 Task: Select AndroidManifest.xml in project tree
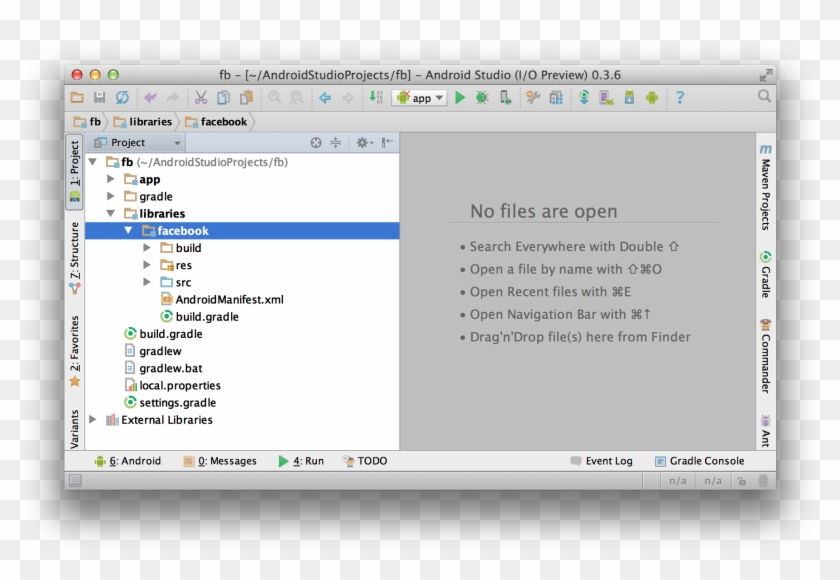click(222, 299)
